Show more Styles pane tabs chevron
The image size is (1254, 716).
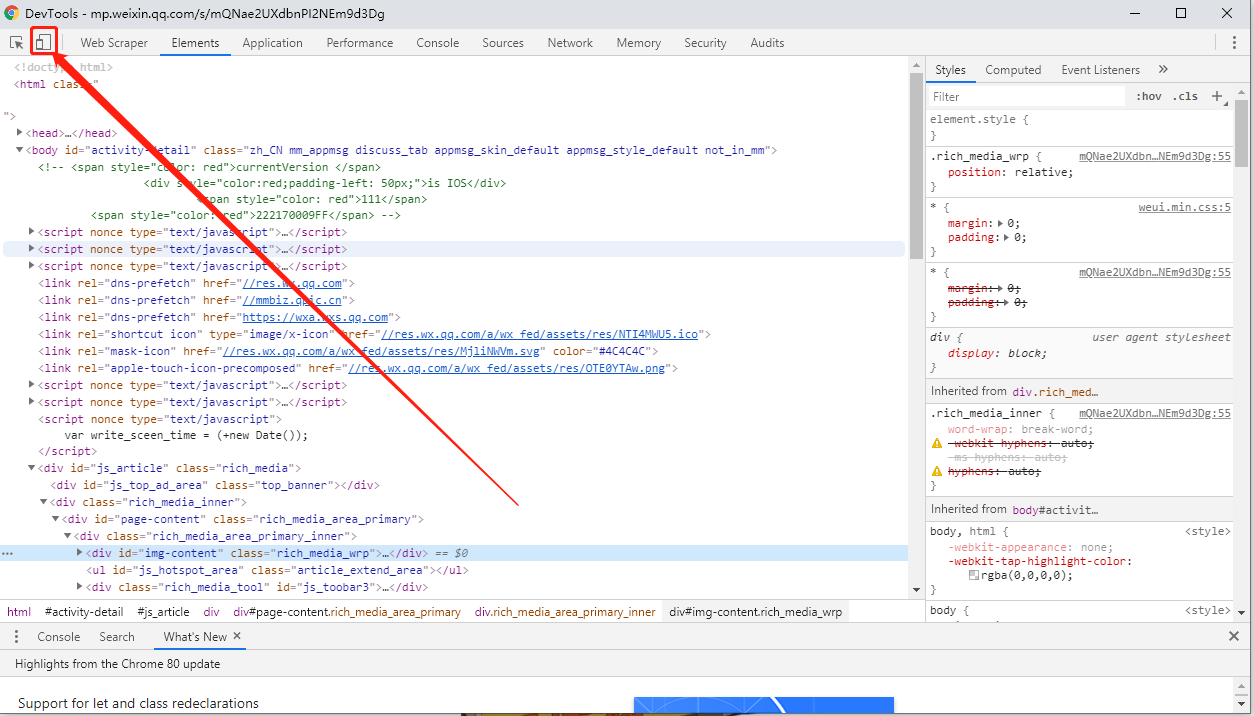[1163, 70]
